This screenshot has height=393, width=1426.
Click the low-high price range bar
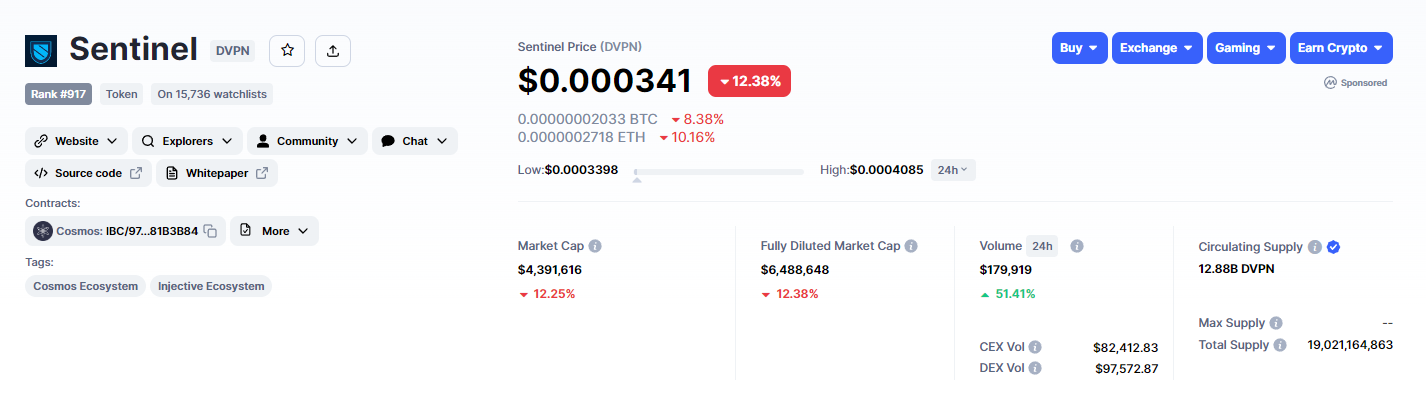[x=718, y=172]
